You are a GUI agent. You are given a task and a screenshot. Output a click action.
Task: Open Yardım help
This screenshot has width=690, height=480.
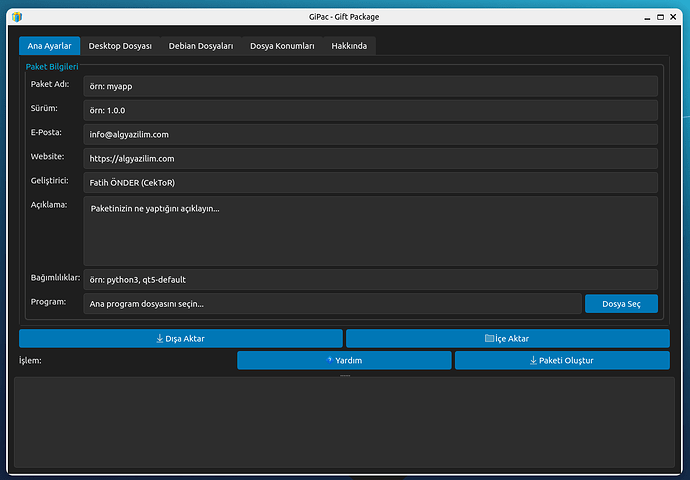tap(344, 360)
